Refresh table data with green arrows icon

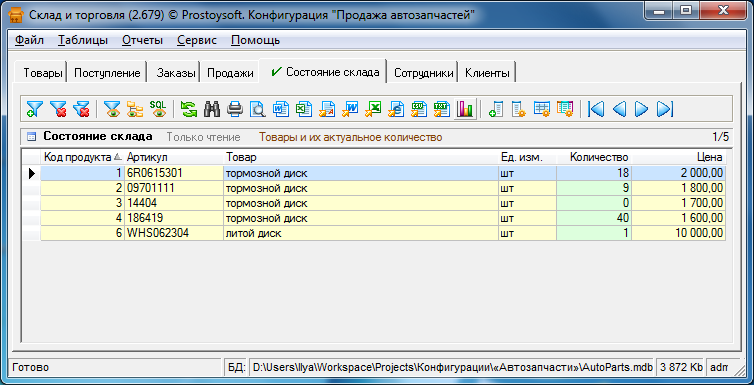(188, 109)
